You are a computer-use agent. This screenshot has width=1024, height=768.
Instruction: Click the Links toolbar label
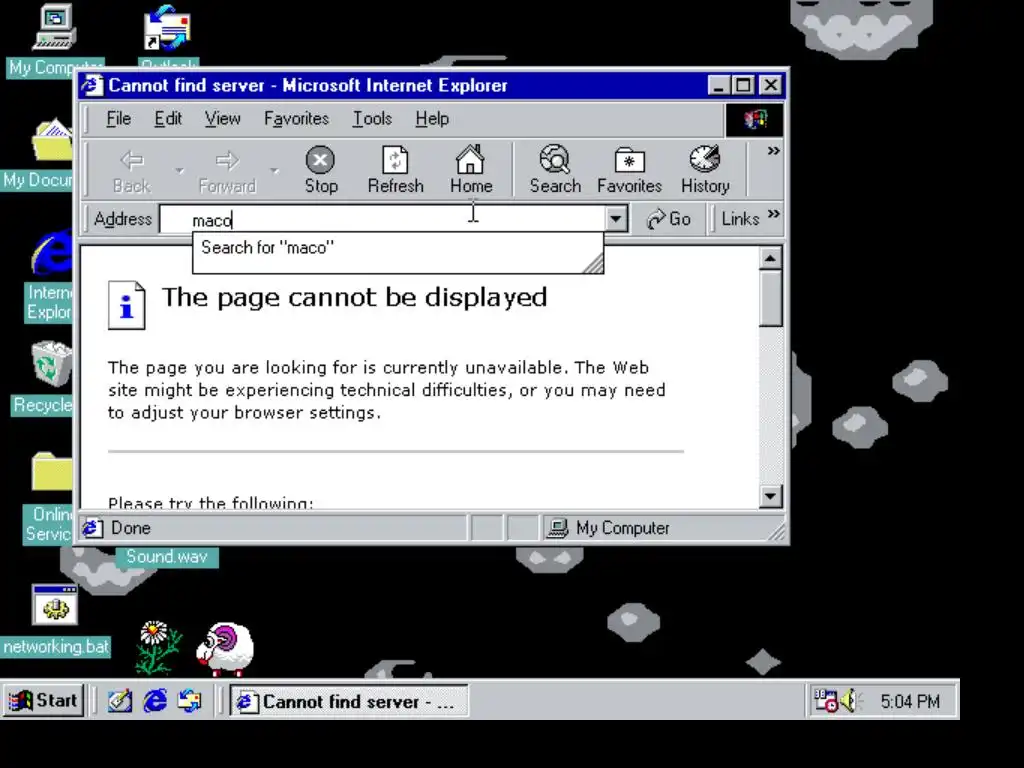(x=741, y=219)
